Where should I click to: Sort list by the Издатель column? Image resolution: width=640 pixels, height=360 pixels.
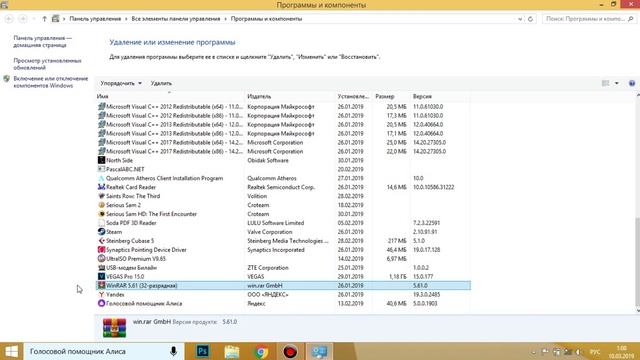(289, 96)
